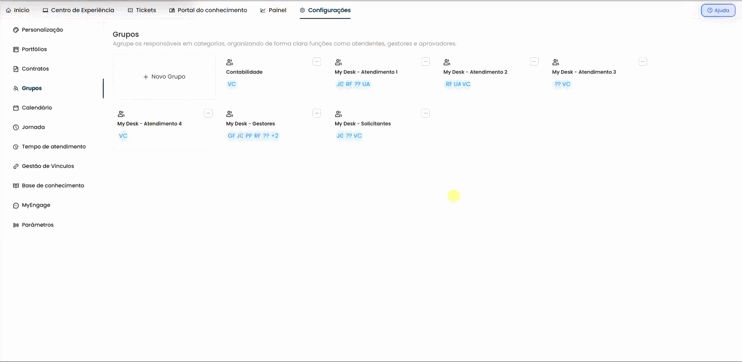The image size is (742, 362).
Task: Open options menu for Atendimento 2 group
Action: tap(534, 62)
